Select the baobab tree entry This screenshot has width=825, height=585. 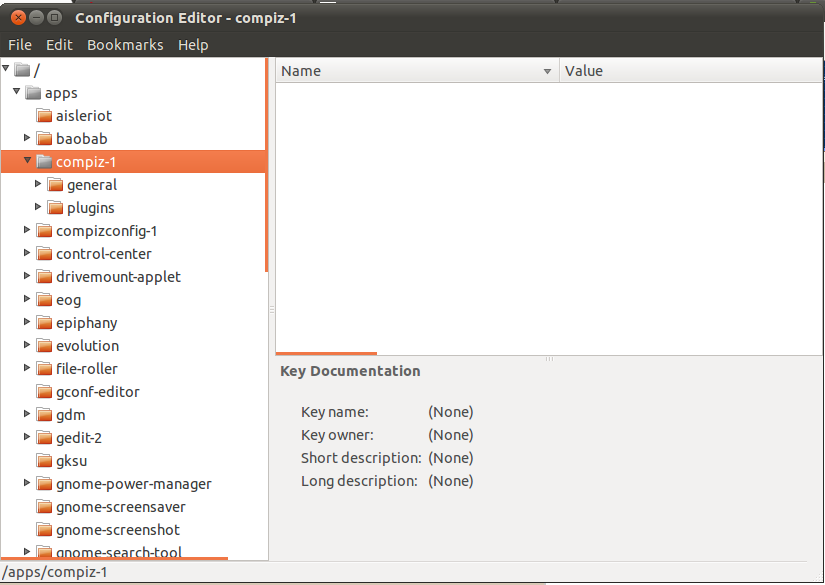pos(82,138)
